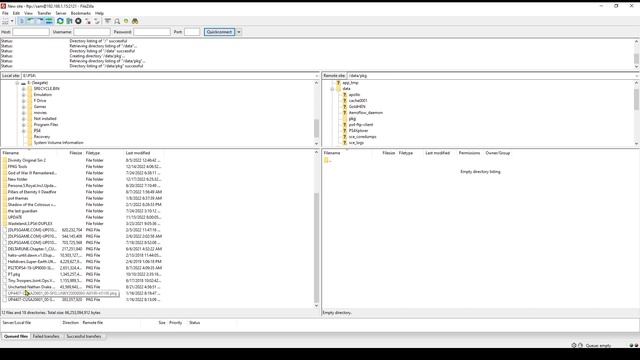640x360 pixels.
Task: Toggle the remote directory tree display
Action: click(40, 21)
